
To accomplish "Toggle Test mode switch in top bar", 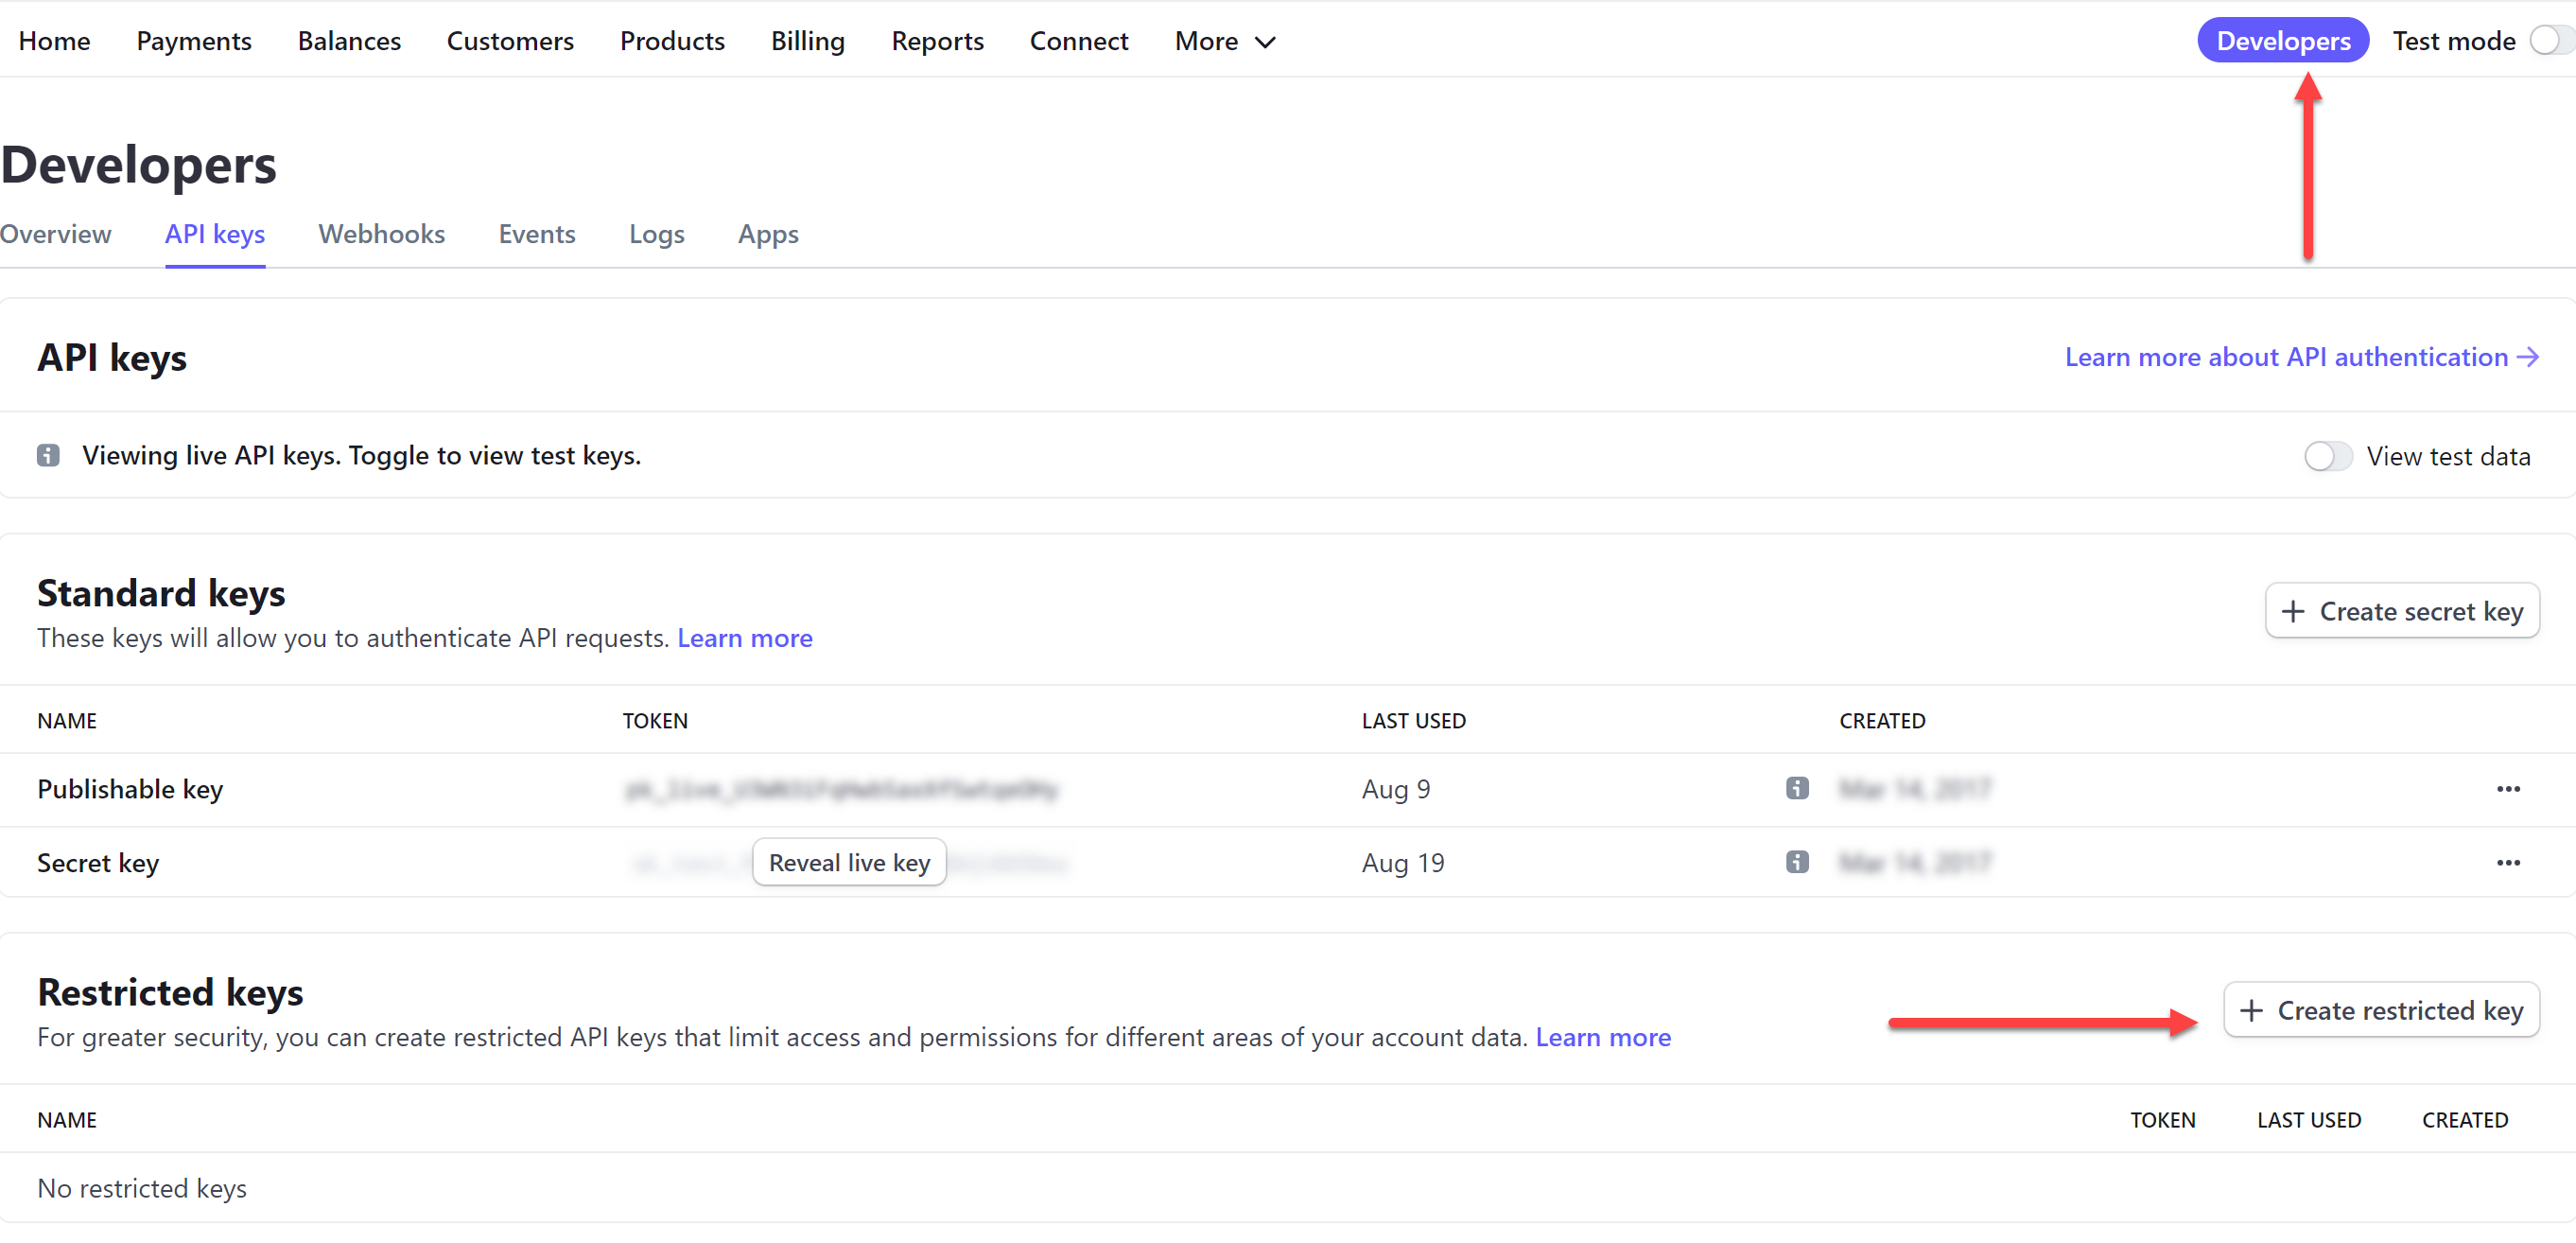I will click(x=2552, y=41).
